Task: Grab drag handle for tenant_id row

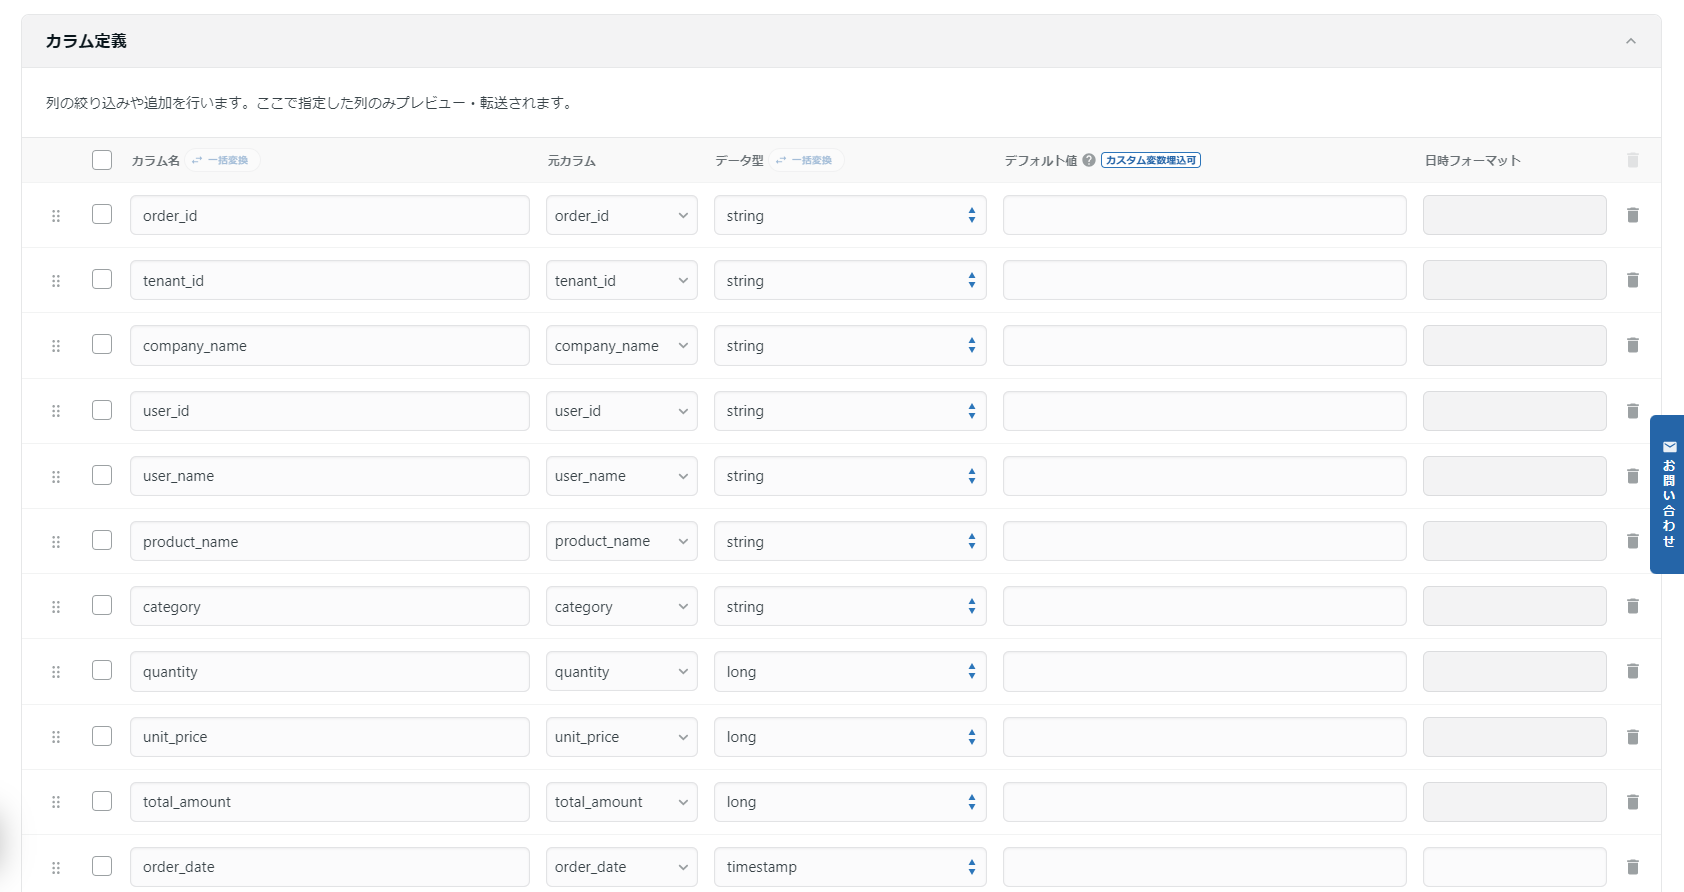Action: point(56,281)
